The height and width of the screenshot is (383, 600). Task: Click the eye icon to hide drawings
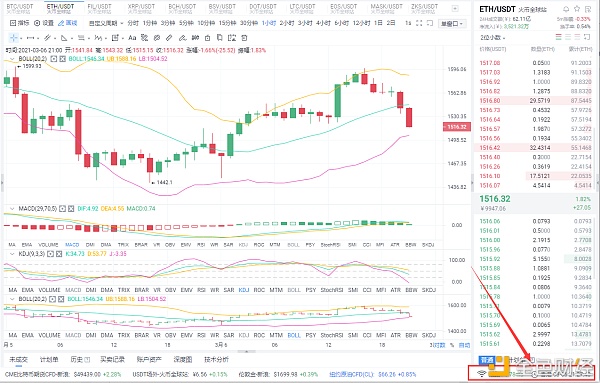pyautogui.click(x=157, y=38)
